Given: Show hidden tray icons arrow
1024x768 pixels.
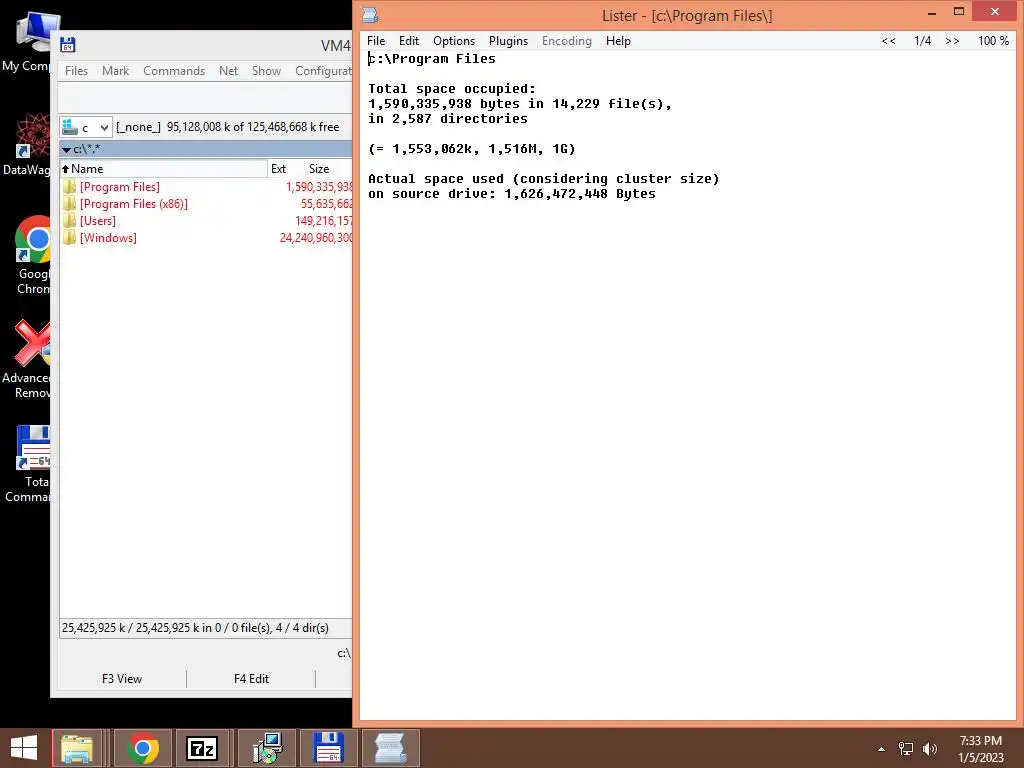Looking at the screenshot, I should click(882, 749).
